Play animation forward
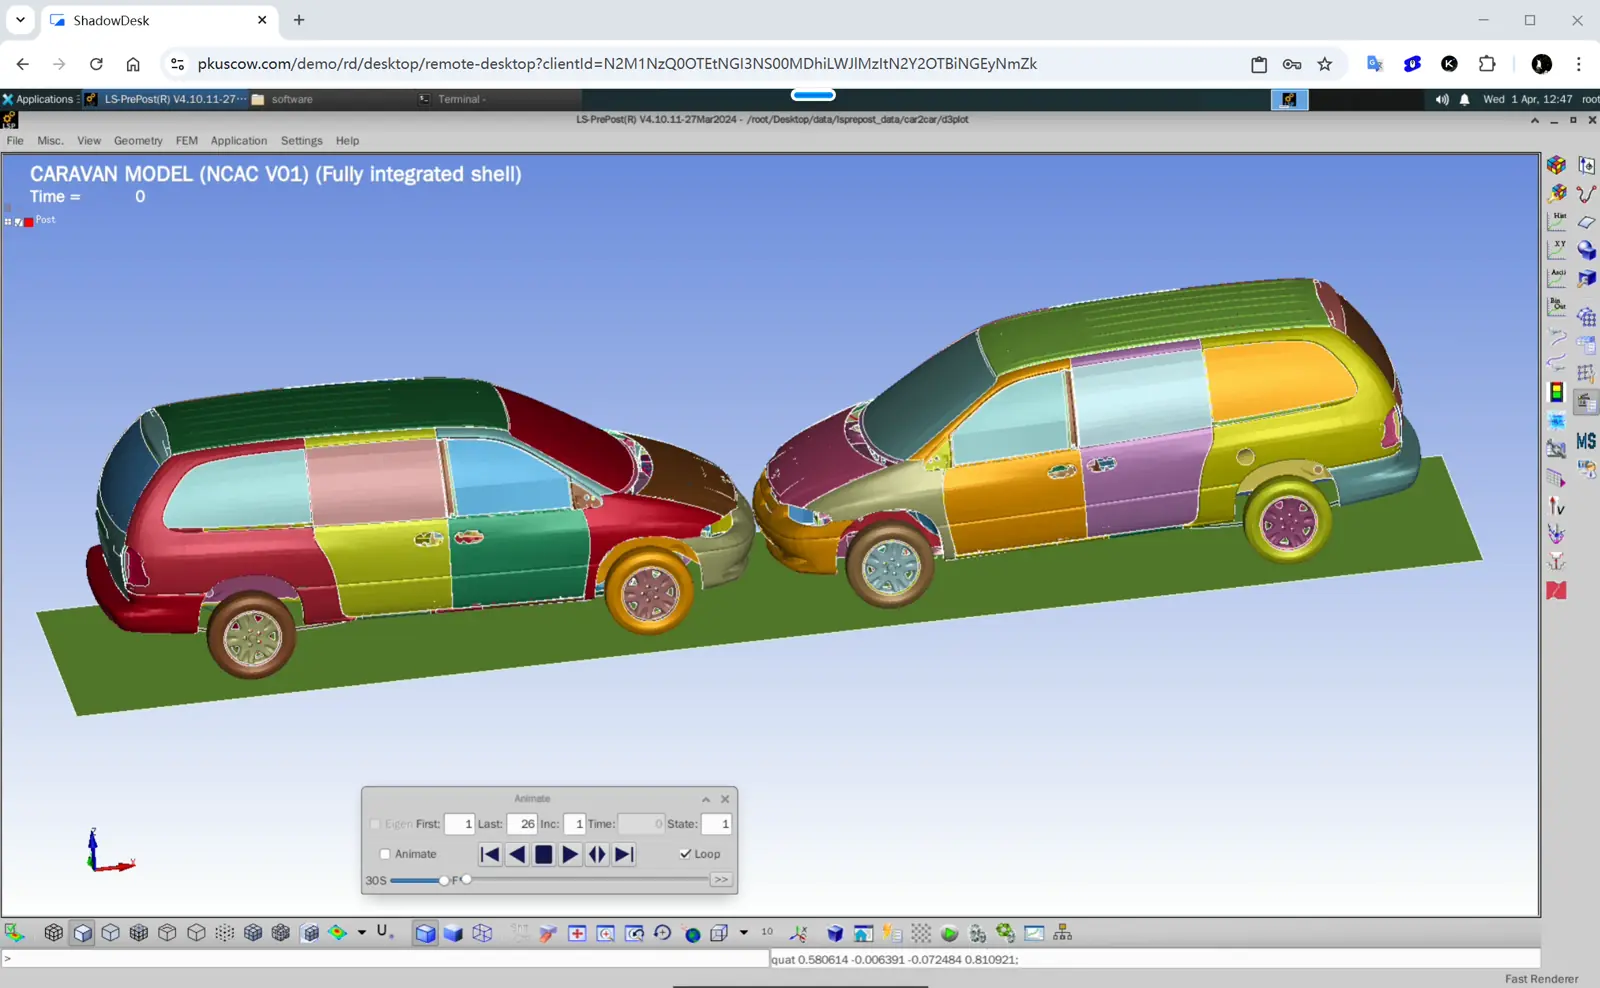This screenshot has width=1600, height=988. (570, 854)
